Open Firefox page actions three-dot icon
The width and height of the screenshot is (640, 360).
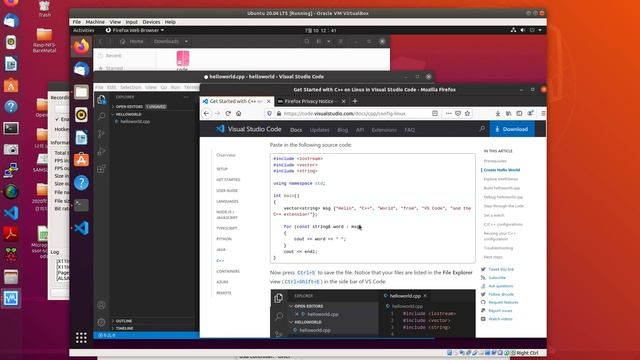(x=448, y=113)
